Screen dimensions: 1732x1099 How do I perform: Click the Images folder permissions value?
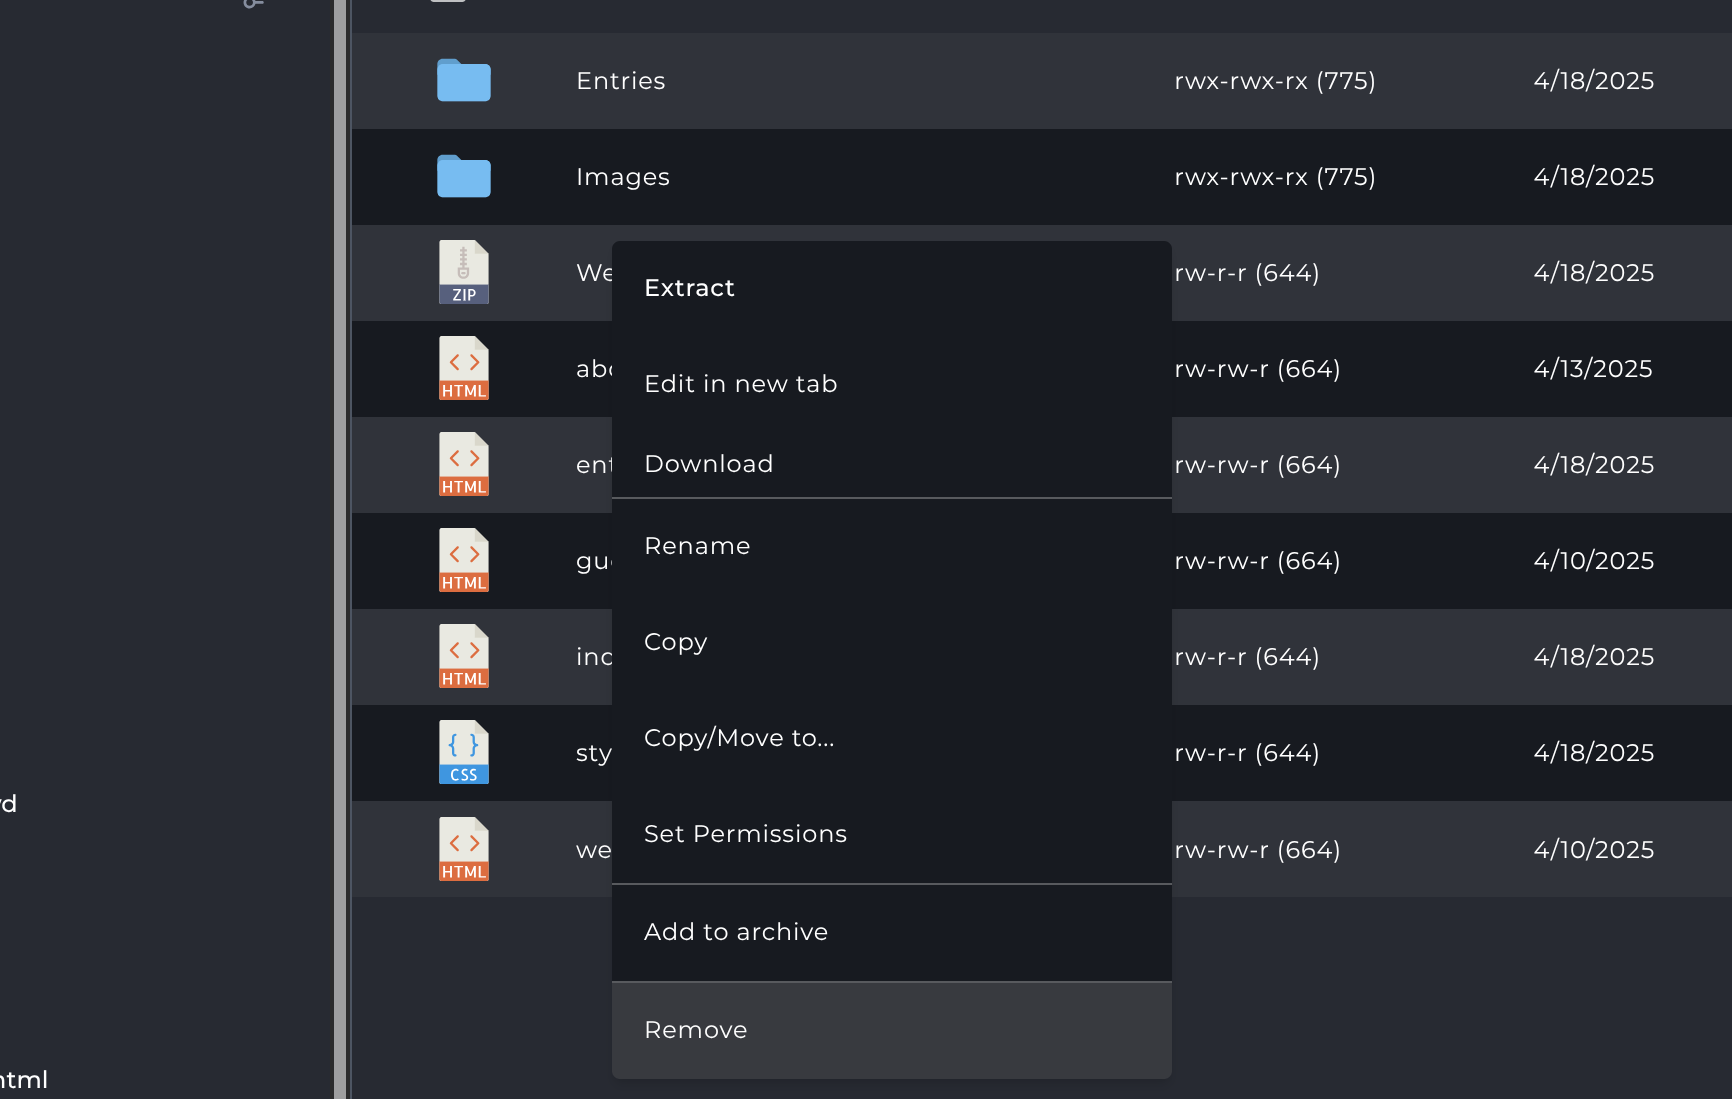coord(1274,177)
